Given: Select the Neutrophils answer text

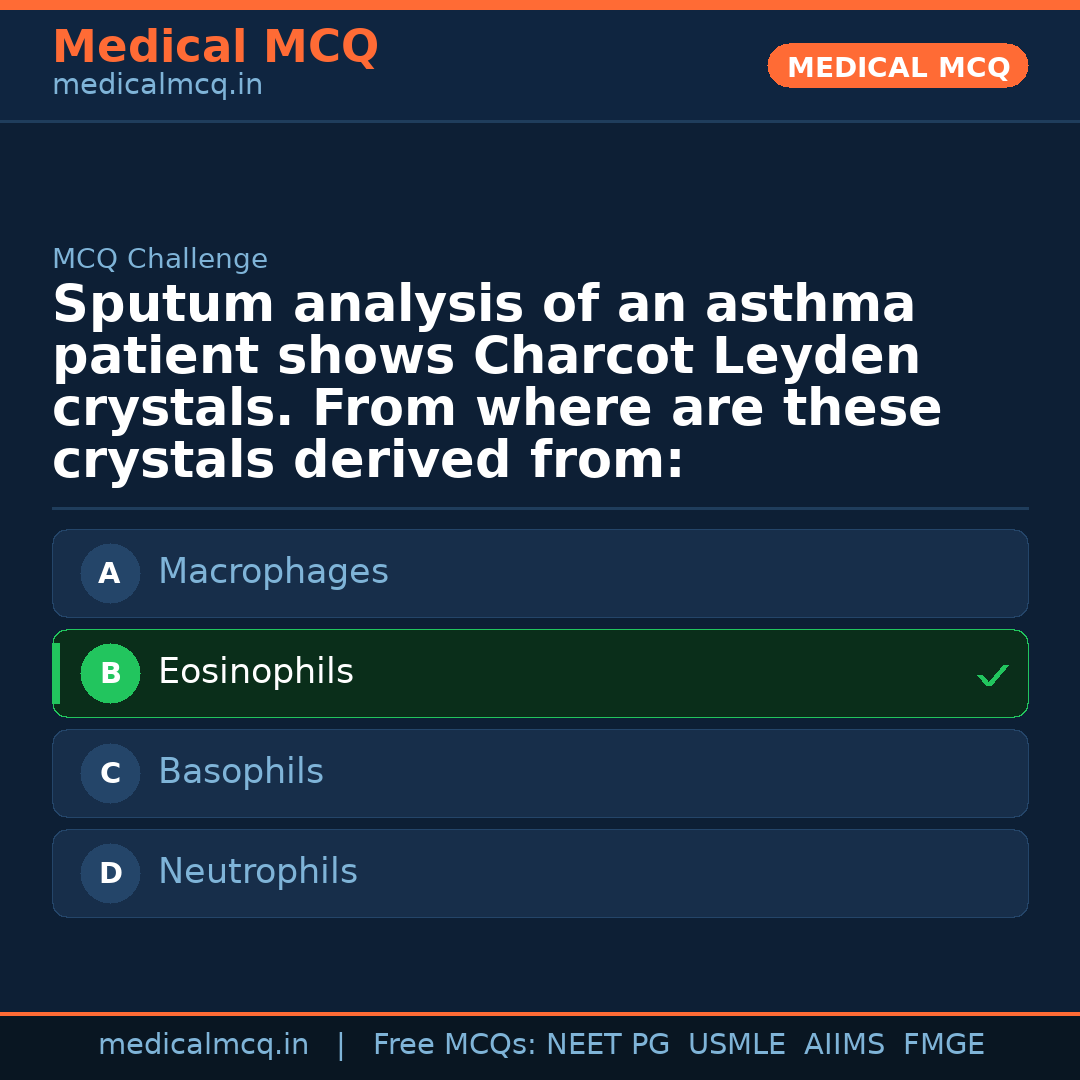Looking at the screenshot, I should click(258, 872).
